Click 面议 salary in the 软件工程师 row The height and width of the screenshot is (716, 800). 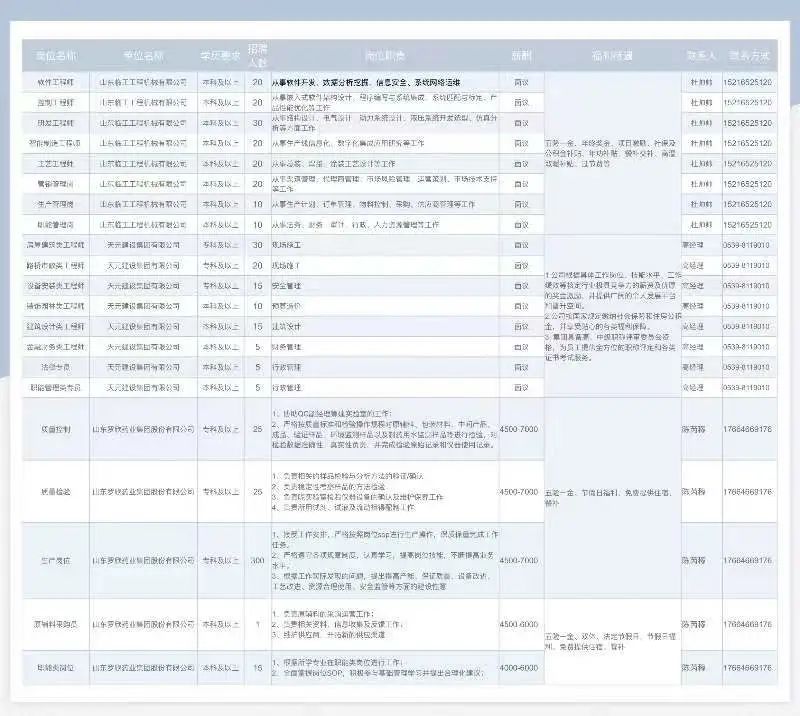[x=521, y=82]
